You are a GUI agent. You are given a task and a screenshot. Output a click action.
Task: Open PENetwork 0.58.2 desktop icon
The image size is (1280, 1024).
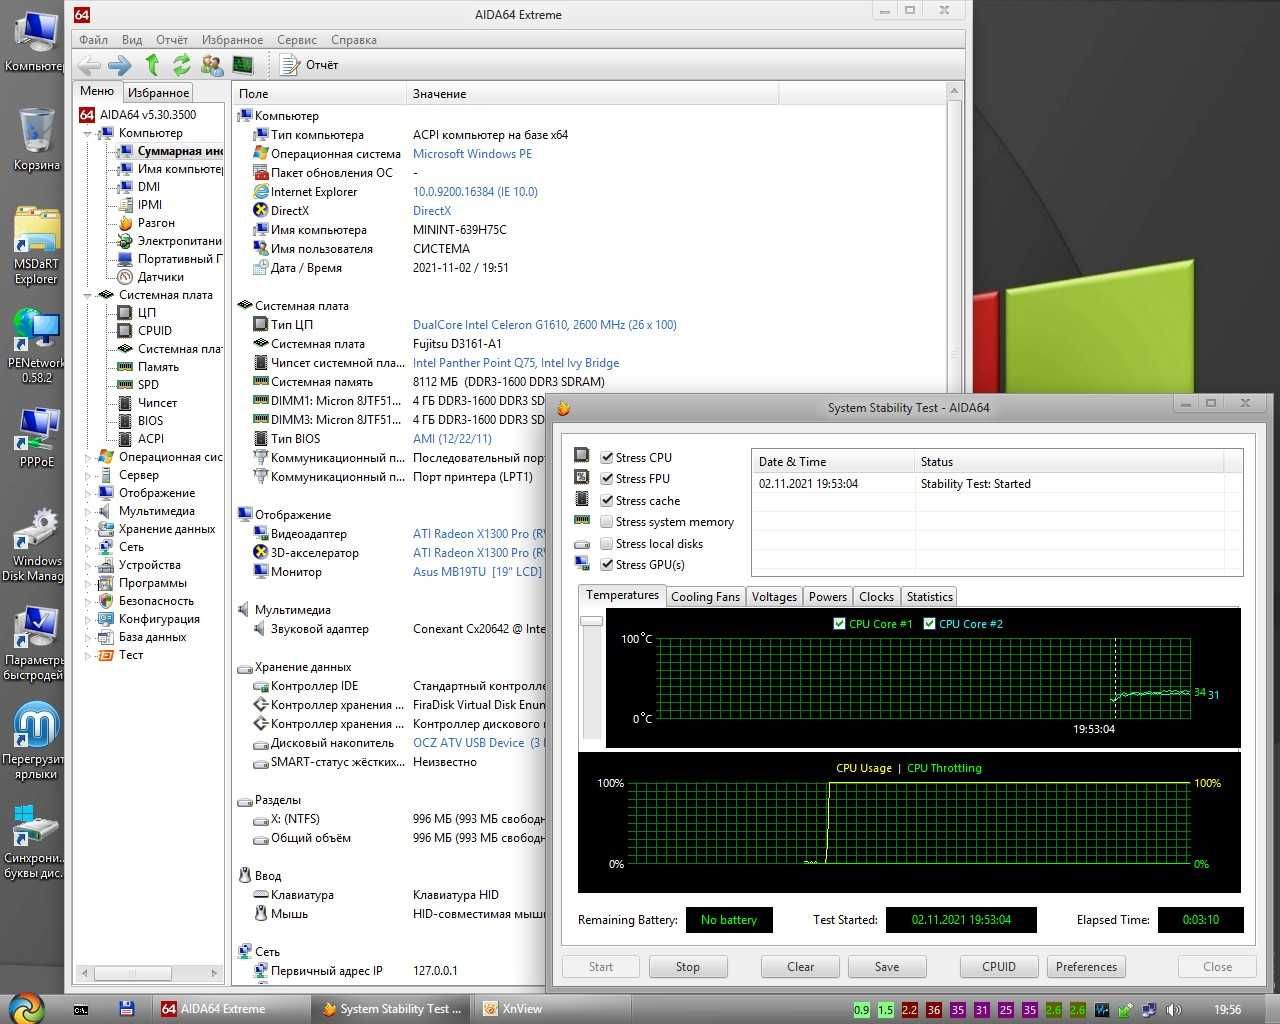point(36,345)
